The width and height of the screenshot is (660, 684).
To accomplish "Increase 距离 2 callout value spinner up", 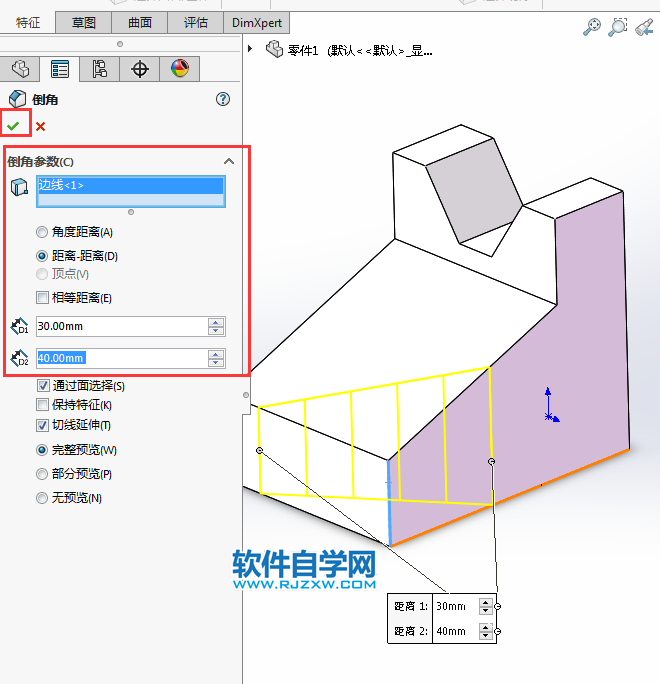I will click(486, 627).
